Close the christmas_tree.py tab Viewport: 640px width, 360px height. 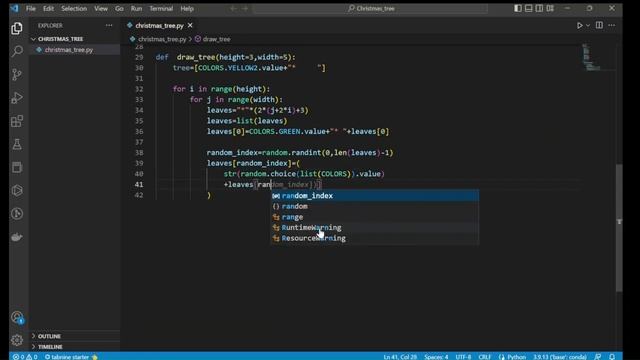click(190, 25)
